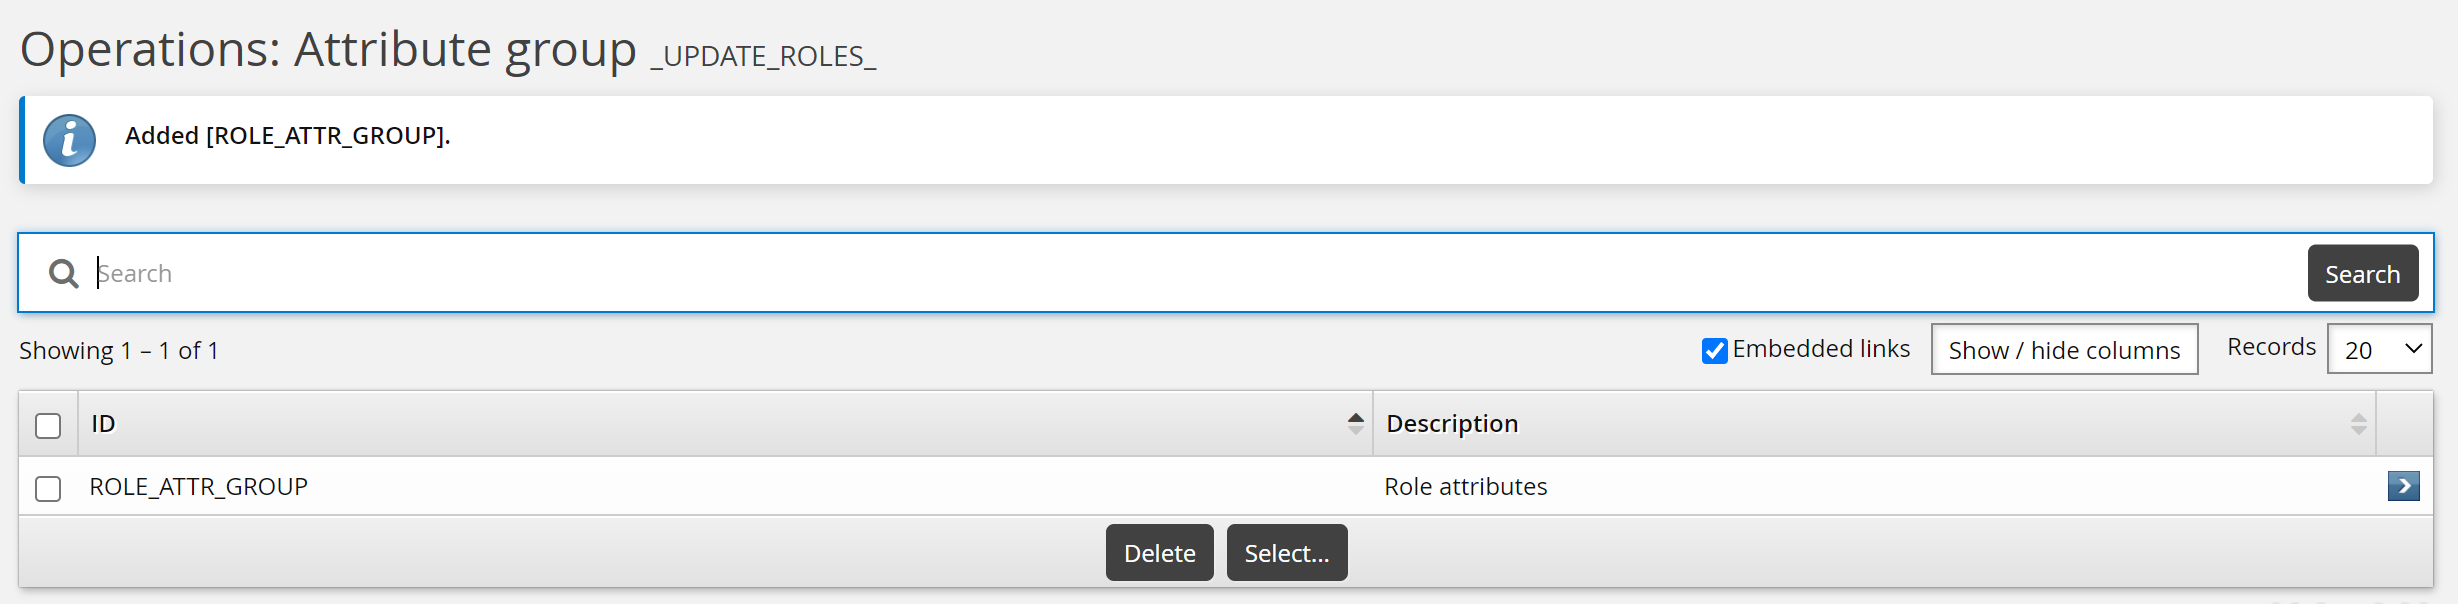This screenshot has width=2458, height=604.
Task: Open Show / hide columns options
Action: [2063, 350]
